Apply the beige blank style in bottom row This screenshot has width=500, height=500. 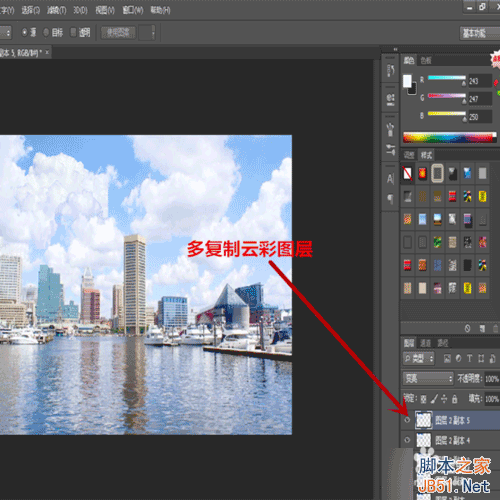point(422,288)
